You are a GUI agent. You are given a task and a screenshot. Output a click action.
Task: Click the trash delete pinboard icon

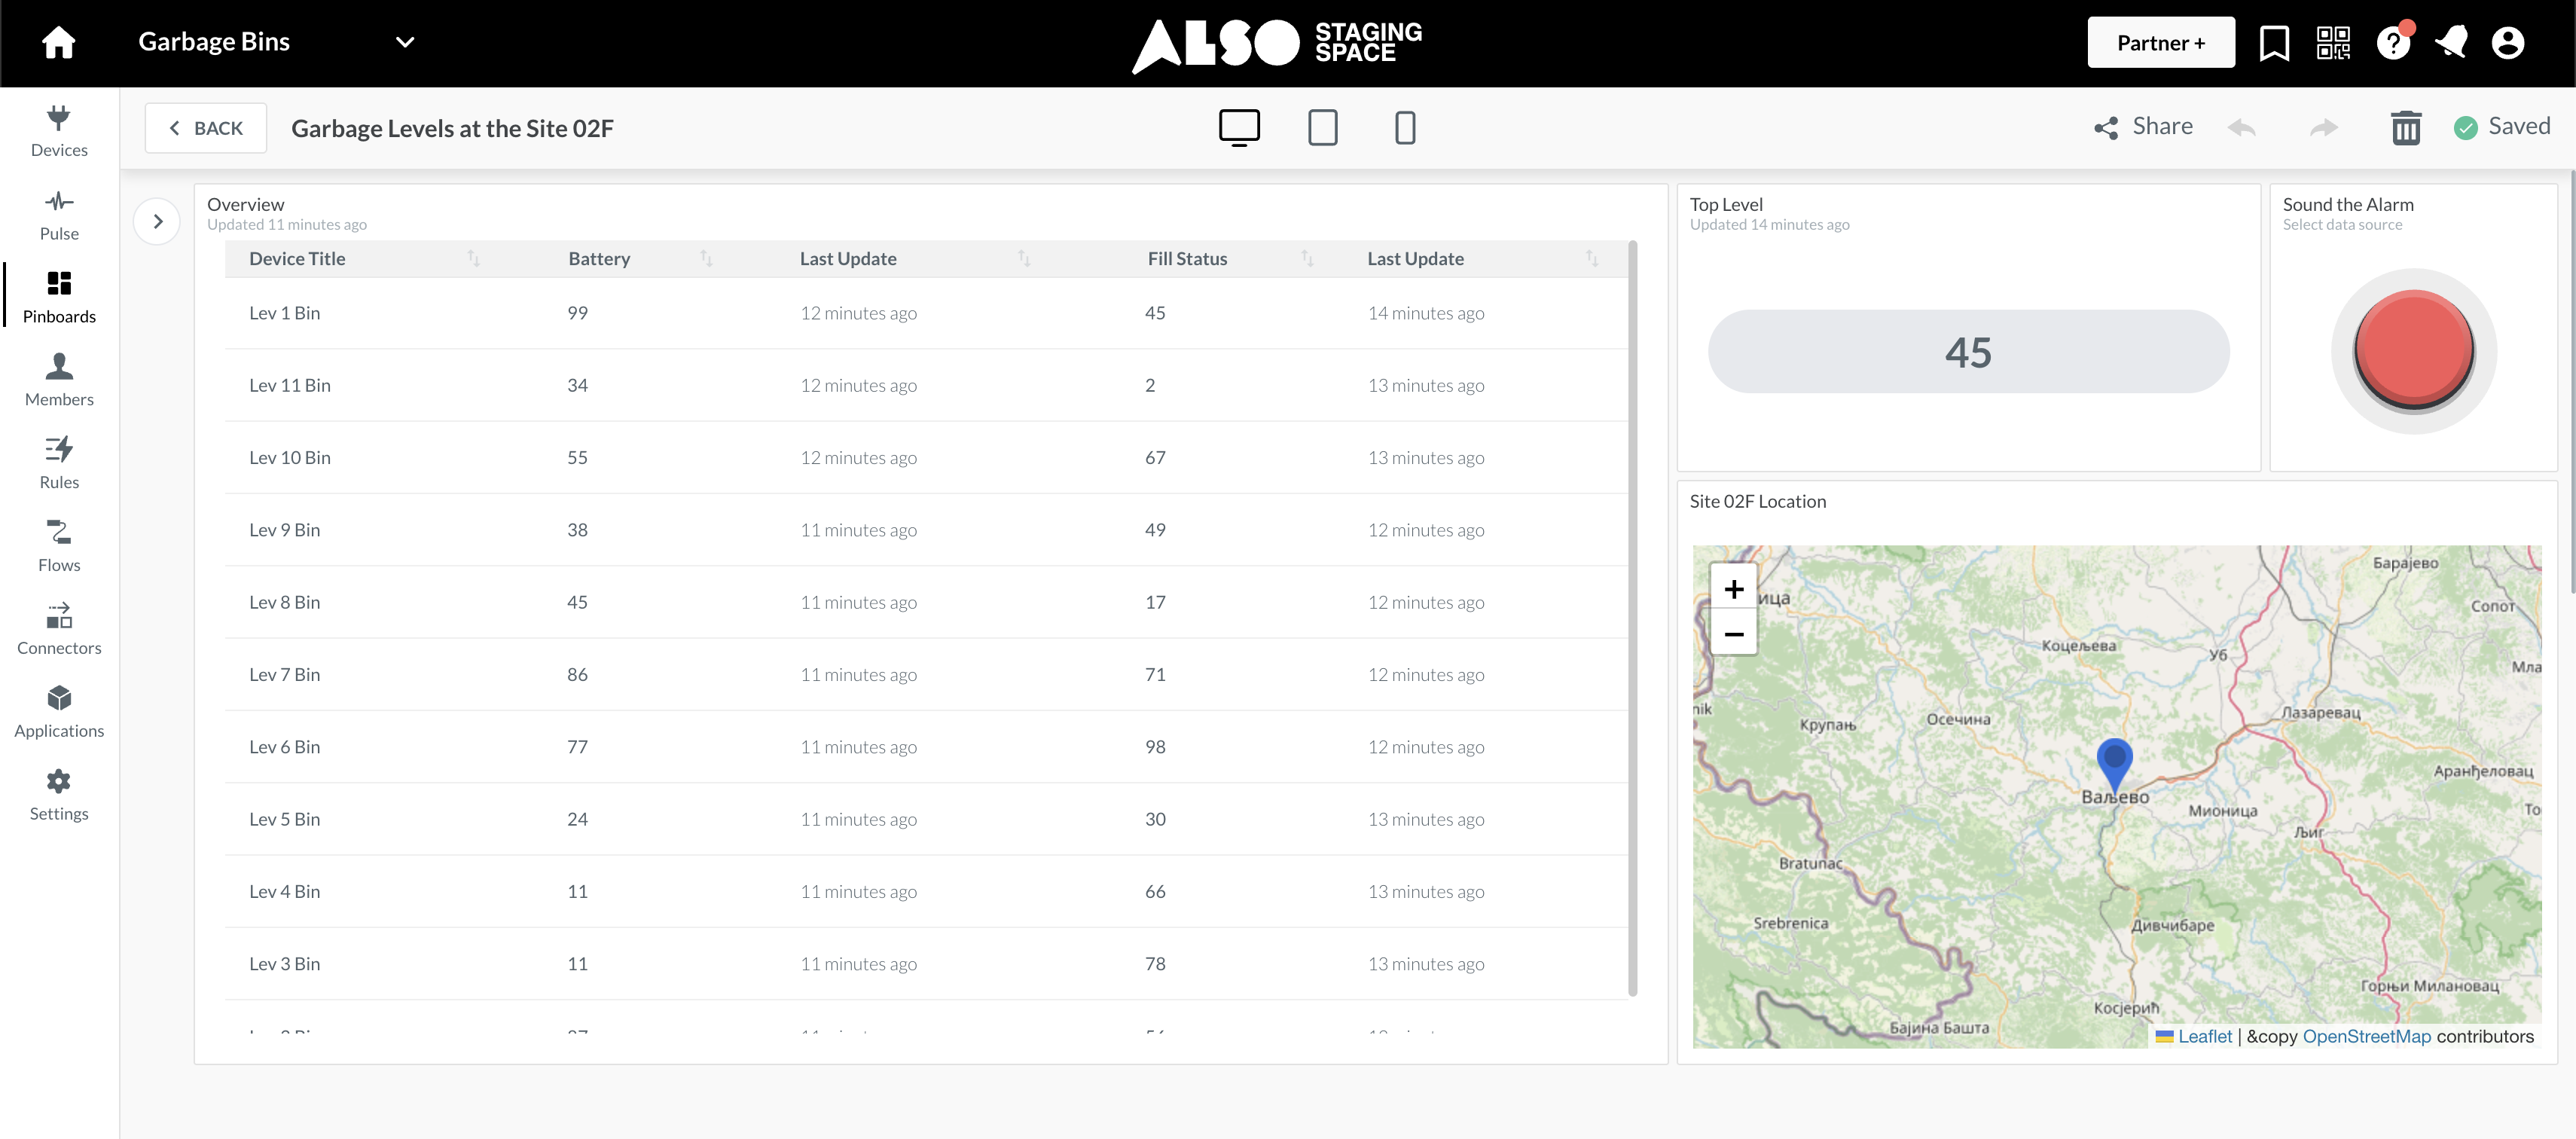click(2405, 128)
